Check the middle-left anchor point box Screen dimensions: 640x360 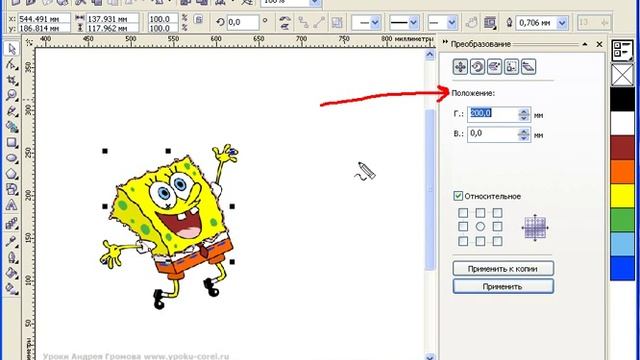pos(463,227)
